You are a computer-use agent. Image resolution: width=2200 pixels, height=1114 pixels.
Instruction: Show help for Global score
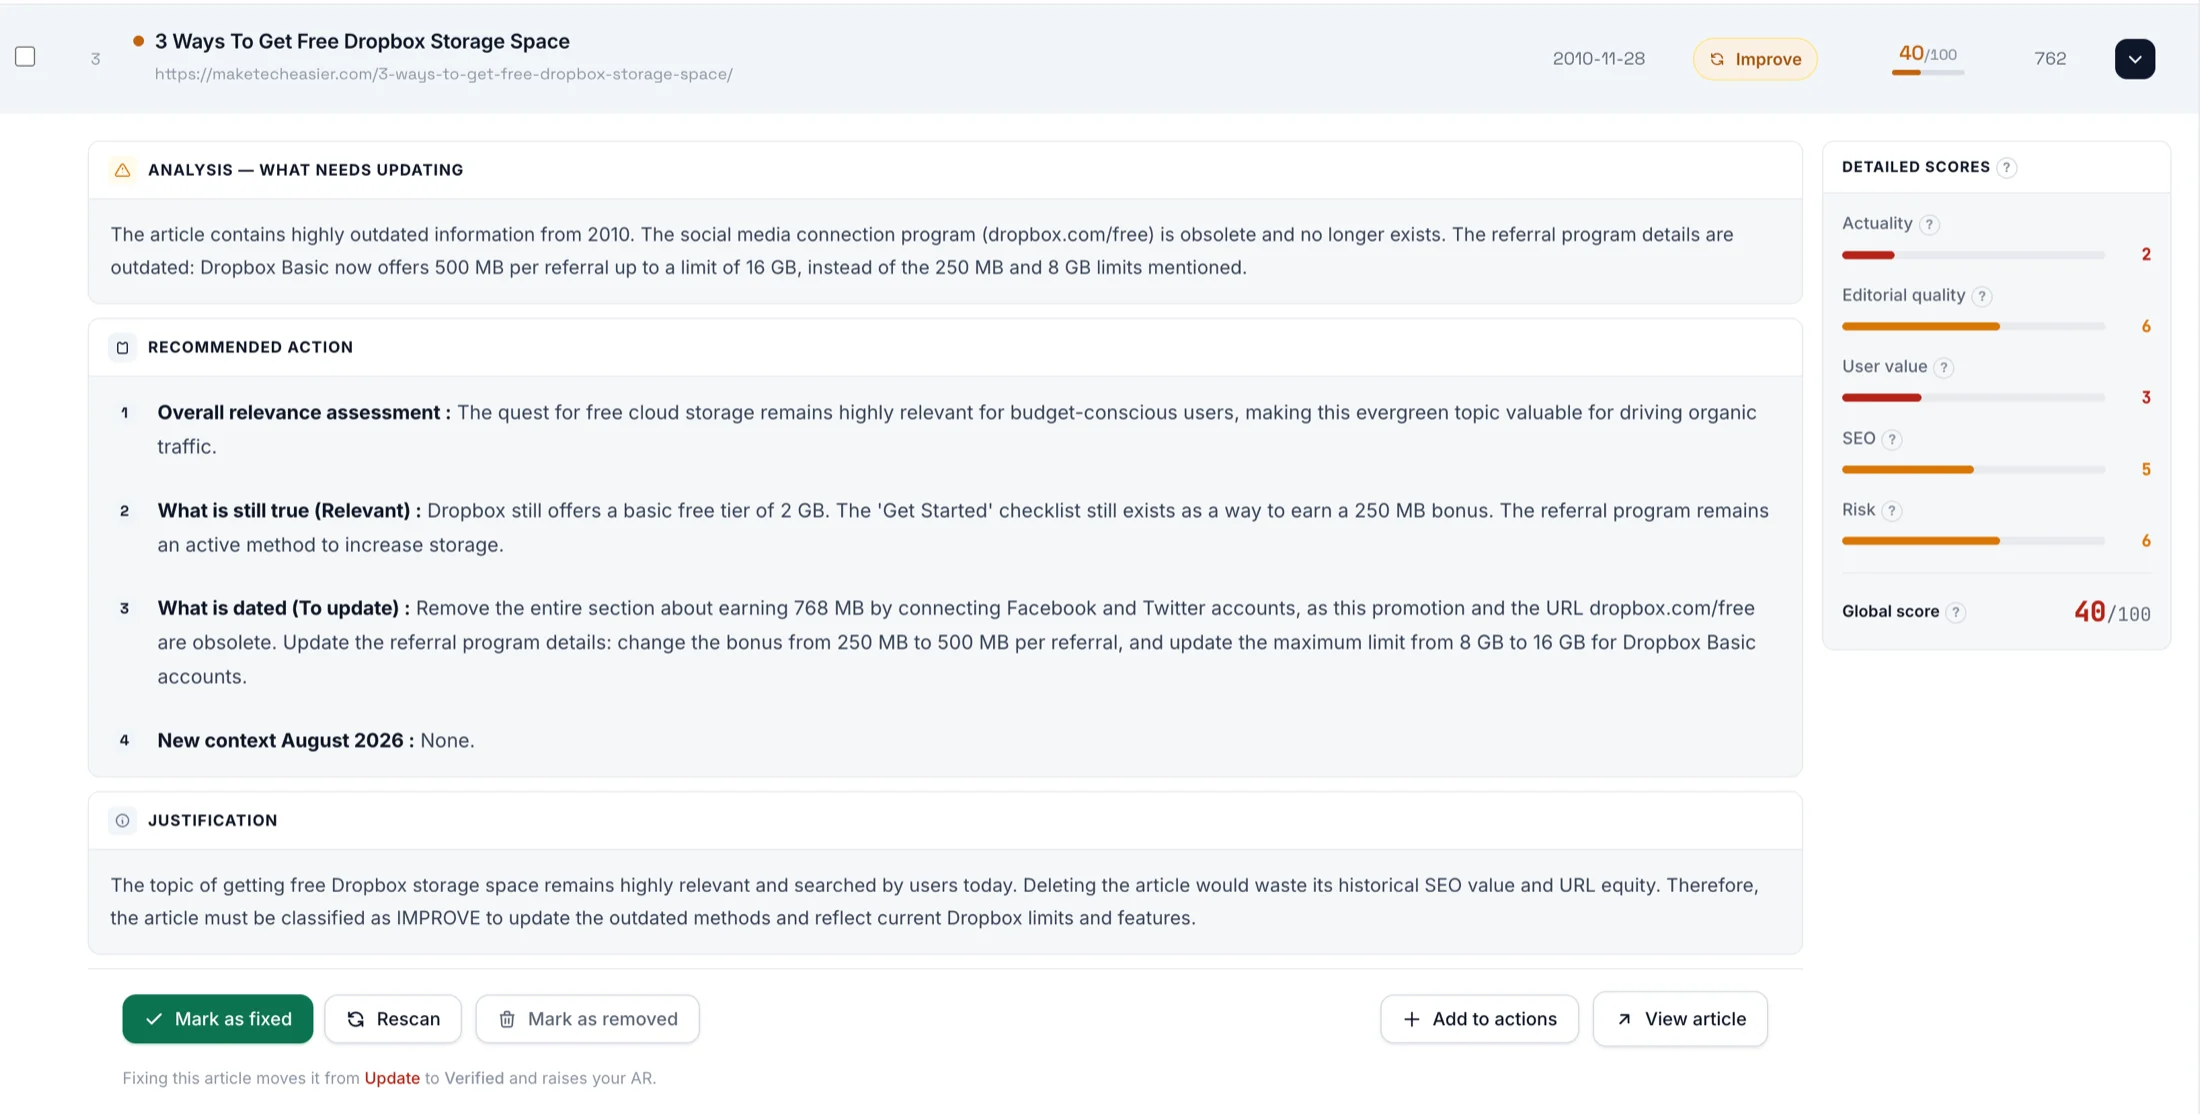click(1956, 612)
